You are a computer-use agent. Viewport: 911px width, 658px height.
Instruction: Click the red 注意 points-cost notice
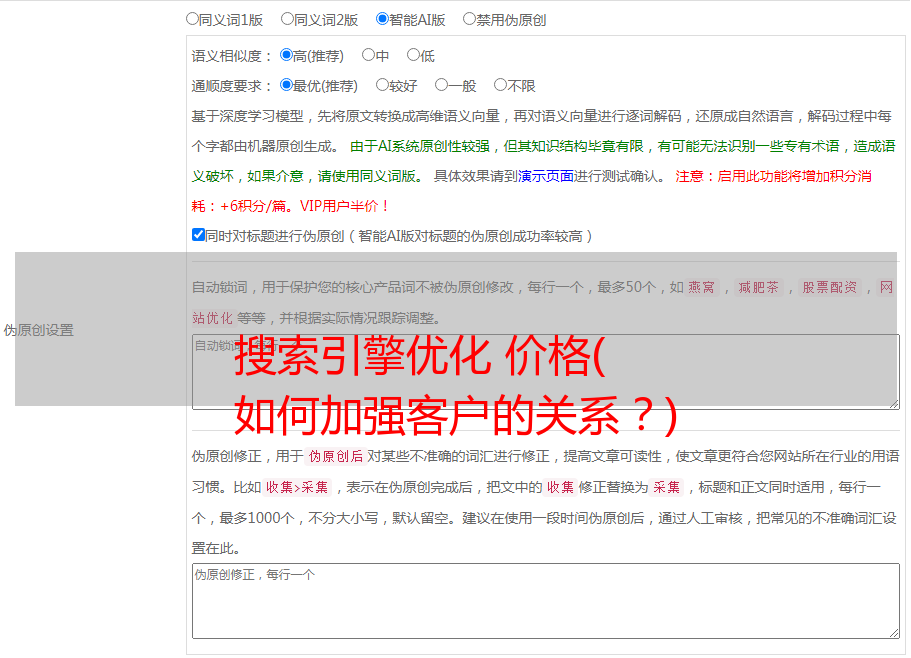531,191
